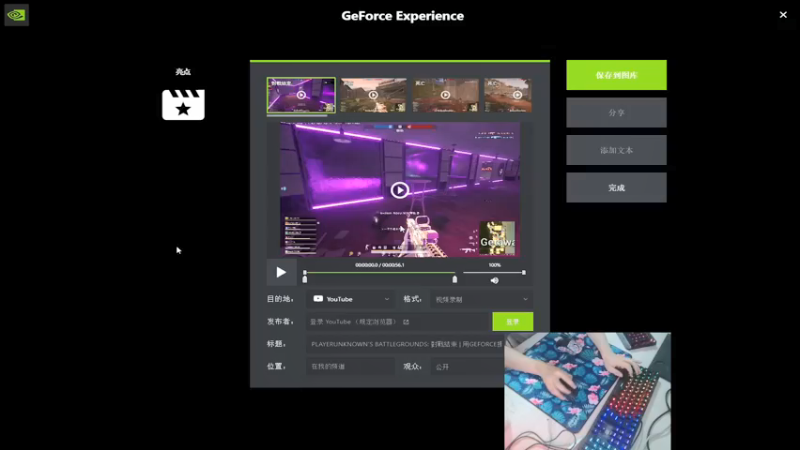Click the 完成 done button
This screenshot has height=450, width=800.
(616, 188)
